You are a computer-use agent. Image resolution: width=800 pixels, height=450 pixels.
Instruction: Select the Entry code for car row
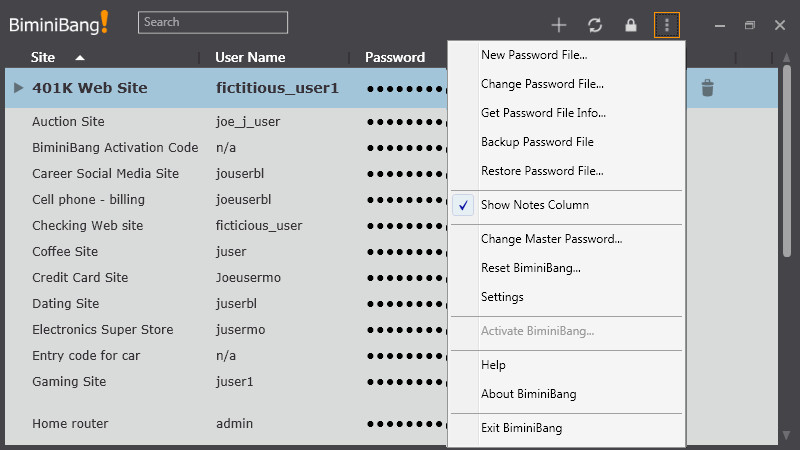click(x=86, y=356)
